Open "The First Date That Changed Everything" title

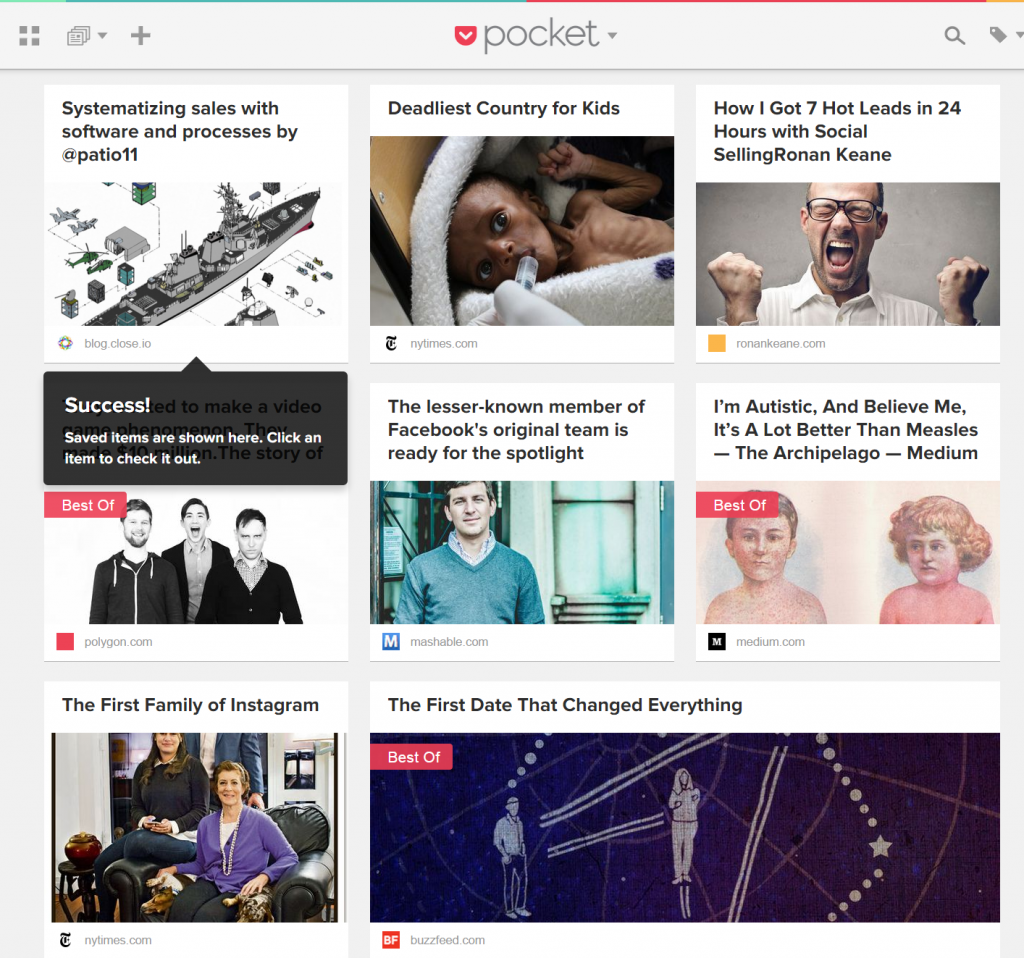(565, 705)
